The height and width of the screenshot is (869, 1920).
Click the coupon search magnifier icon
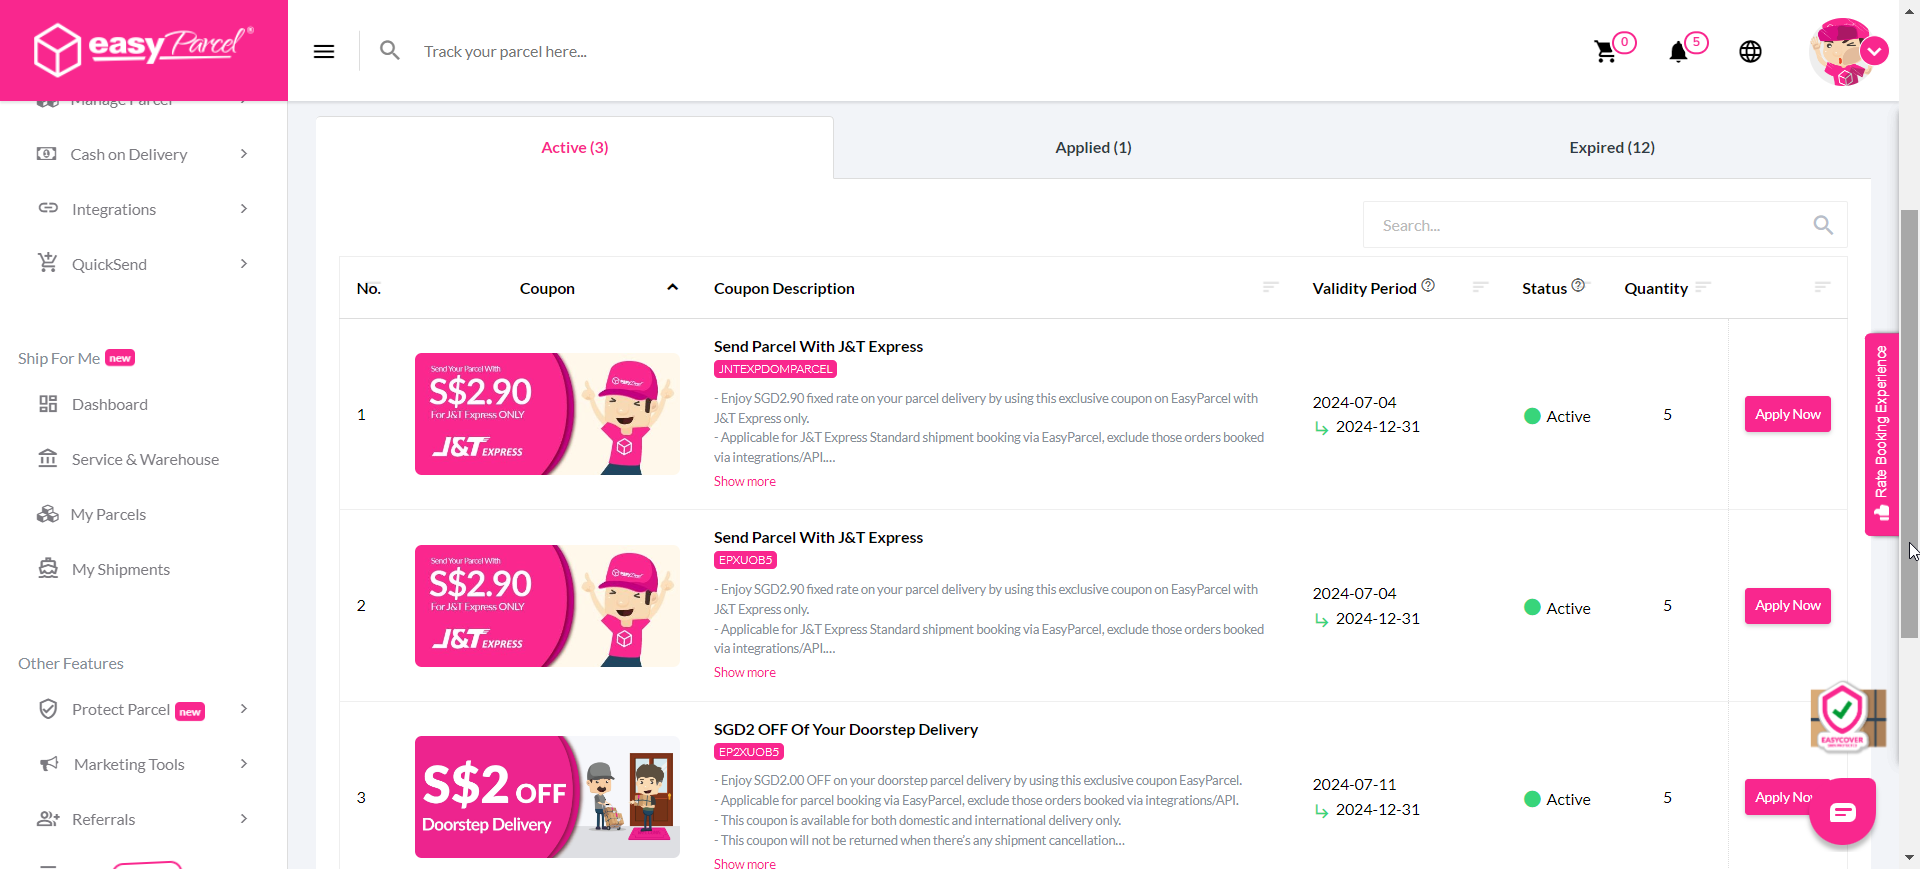pos(1823,225)
